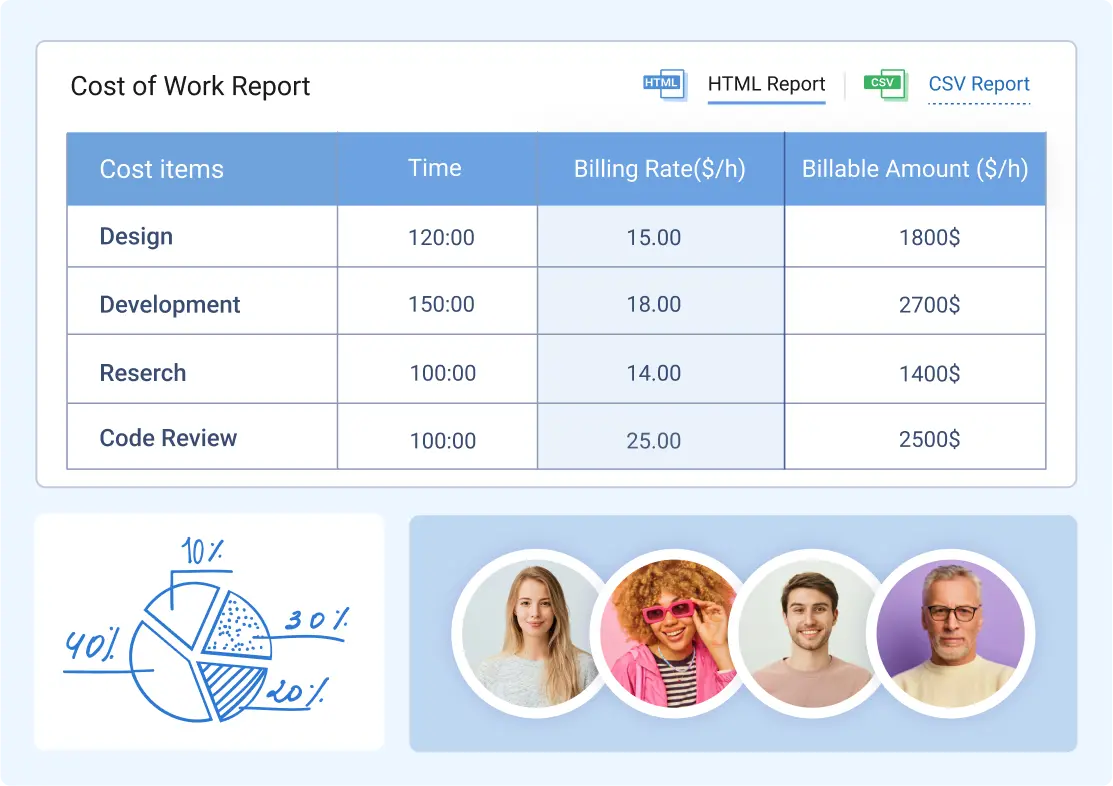The image size is (1113, 786).
Task: Click the Code Review row label
Action: click(x=168, y=438)
